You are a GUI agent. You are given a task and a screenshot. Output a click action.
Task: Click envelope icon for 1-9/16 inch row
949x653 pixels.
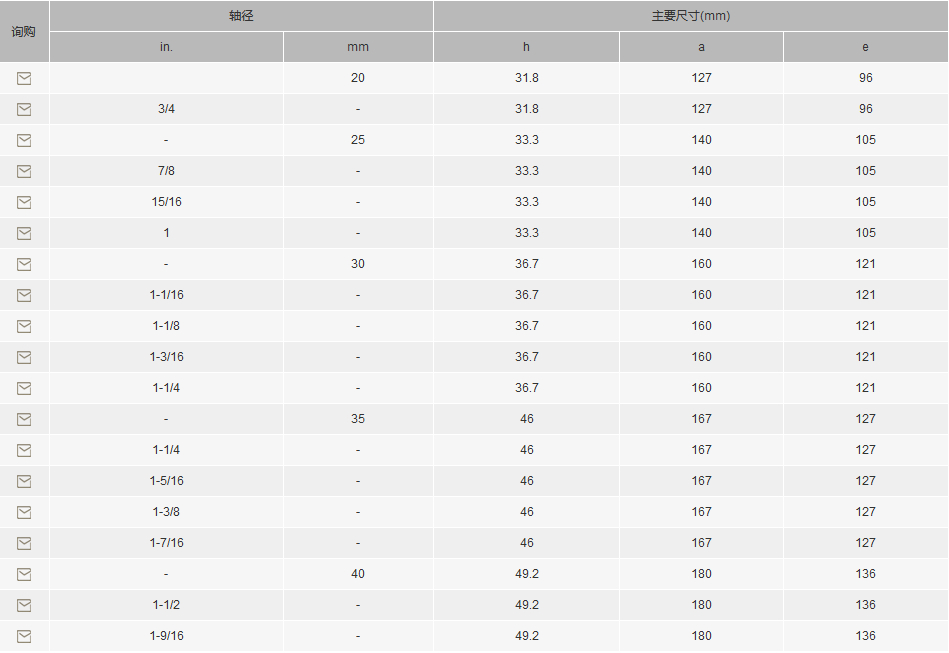(24, 636)
